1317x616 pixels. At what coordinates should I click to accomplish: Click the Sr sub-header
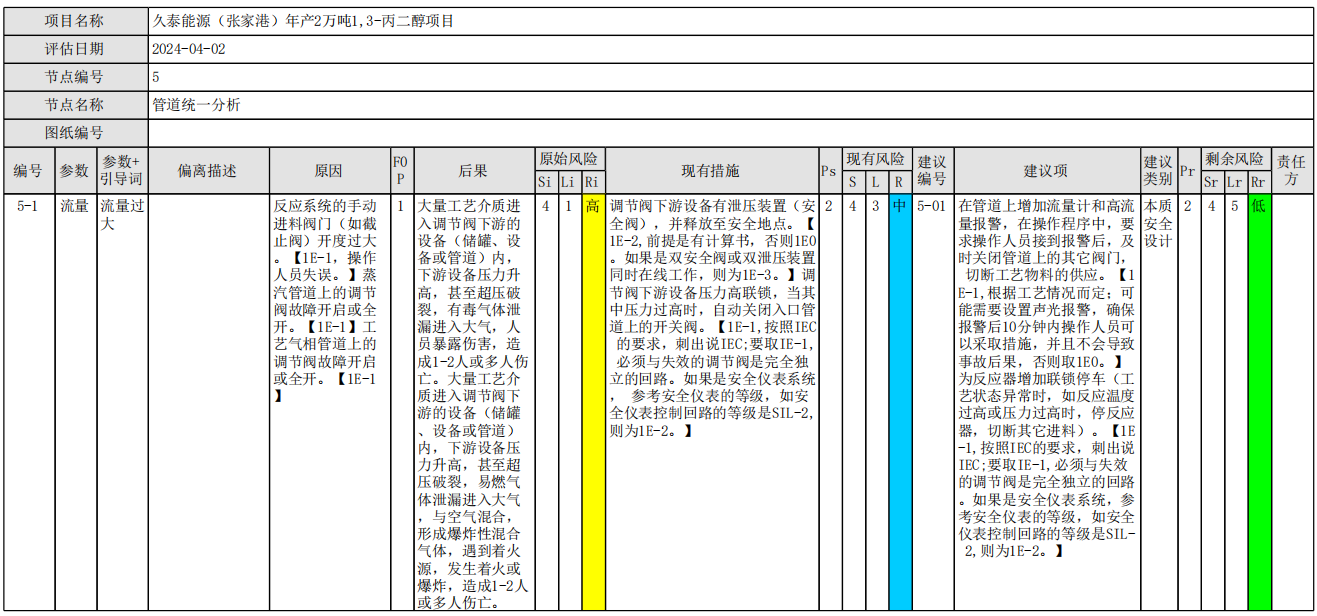coord(1211,183)
